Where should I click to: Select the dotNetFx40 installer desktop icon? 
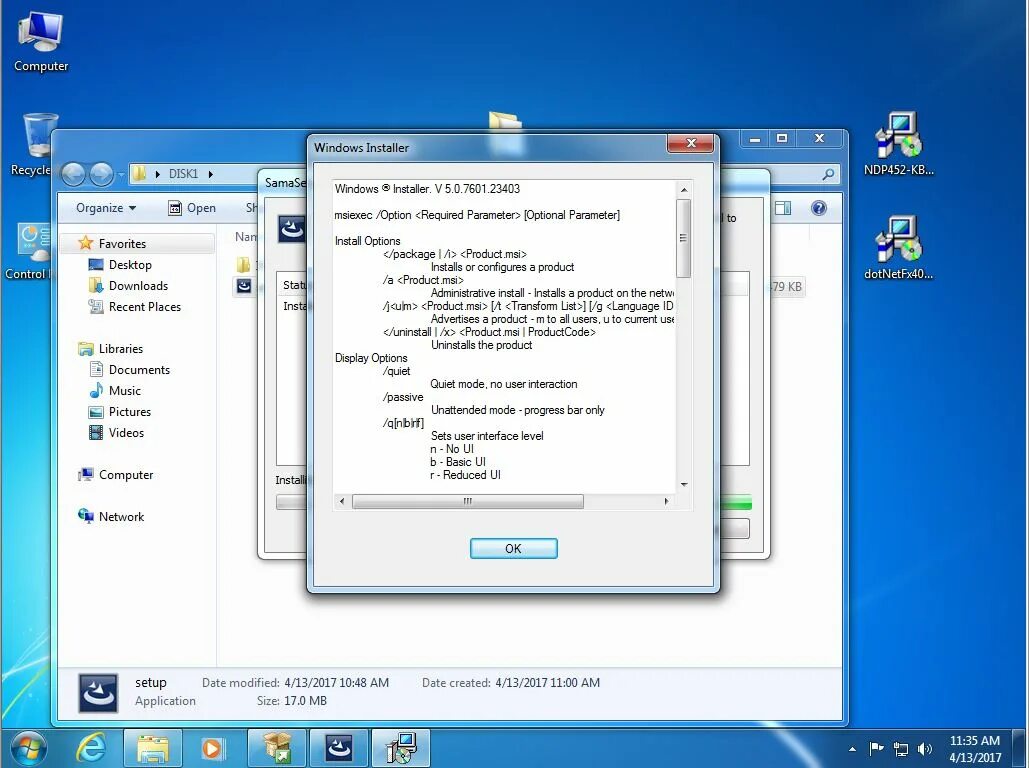click(x=898, y=248)
